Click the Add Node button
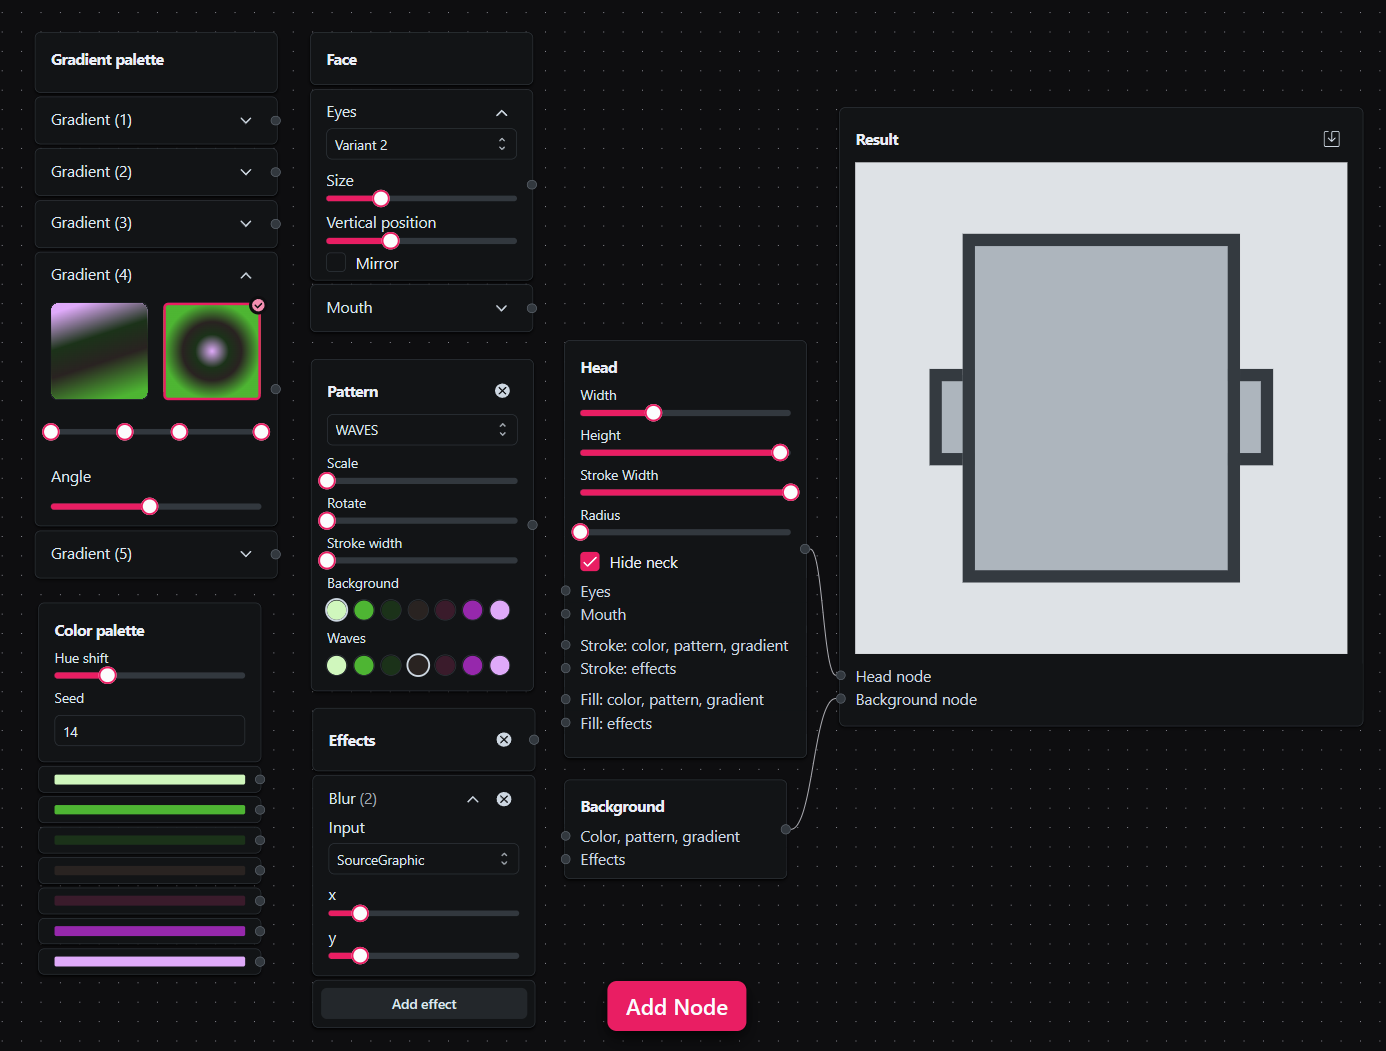This screenshot has width=1386, height=1051. coord(677,1006)
